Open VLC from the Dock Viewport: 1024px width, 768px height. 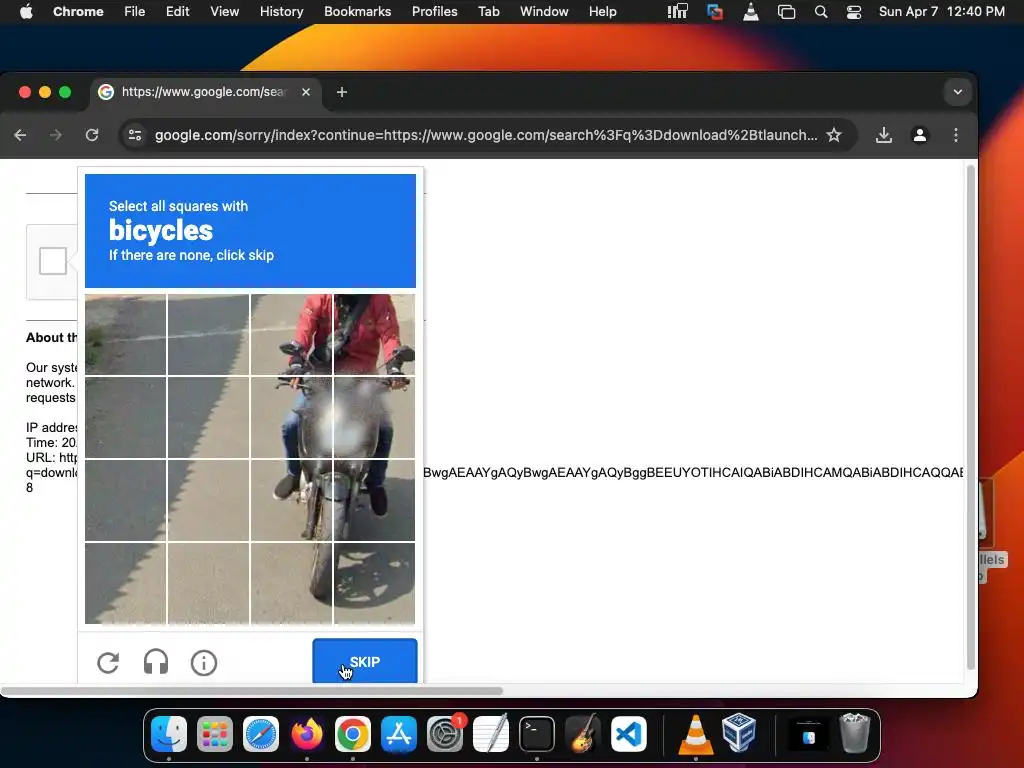(696, 734)
